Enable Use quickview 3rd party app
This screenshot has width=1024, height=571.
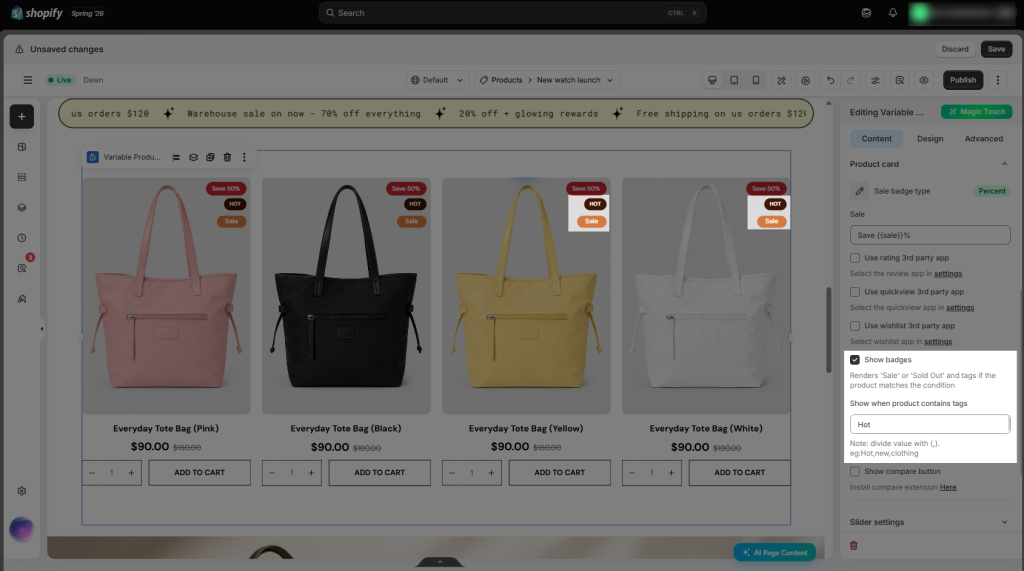(855, 292)
